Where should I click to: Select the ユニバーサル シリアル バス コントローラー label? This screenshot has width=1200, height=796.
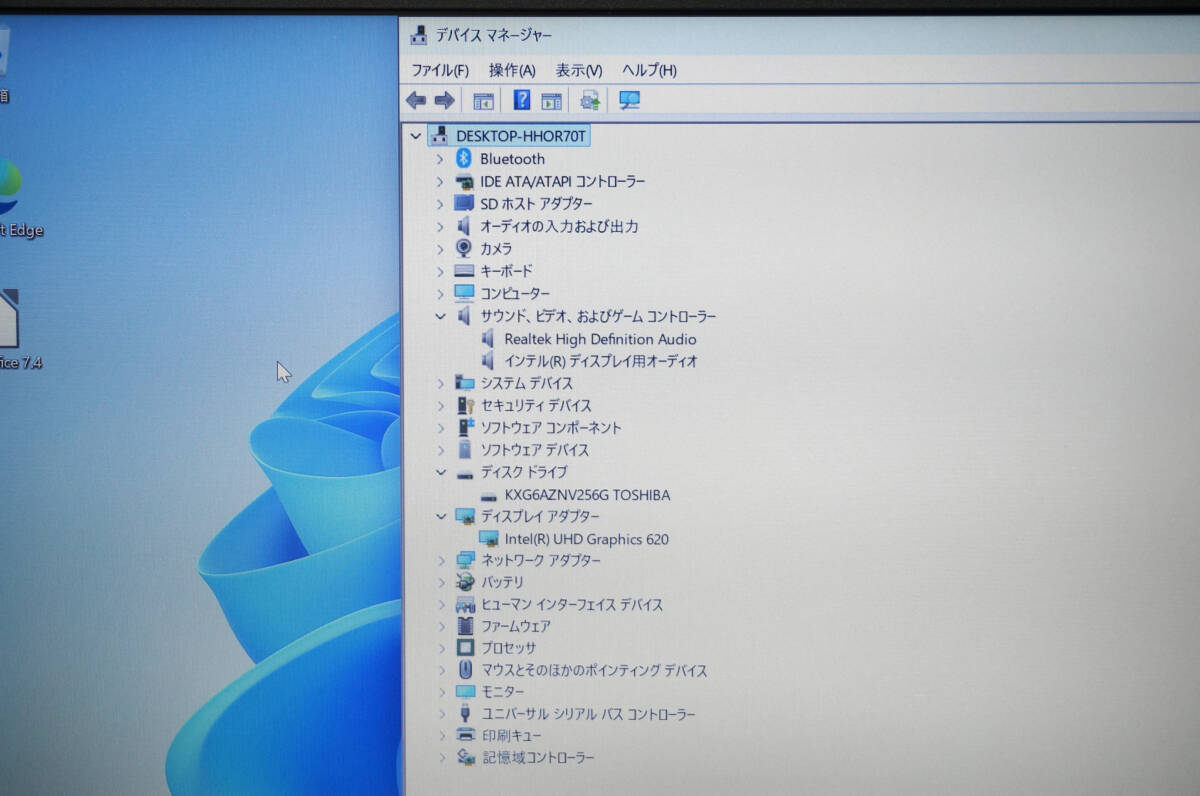(x=589, y=714)
